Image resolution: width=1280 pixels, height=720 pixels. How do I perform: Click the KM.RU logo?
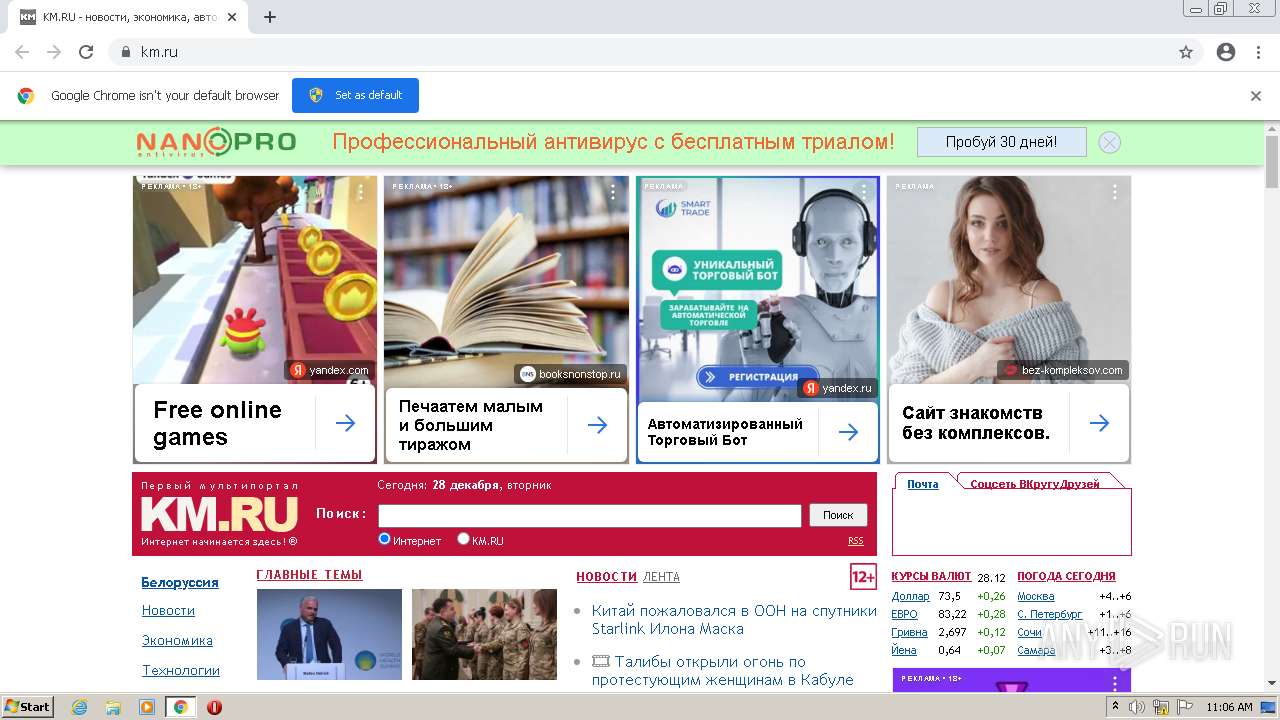pos(219,514)
